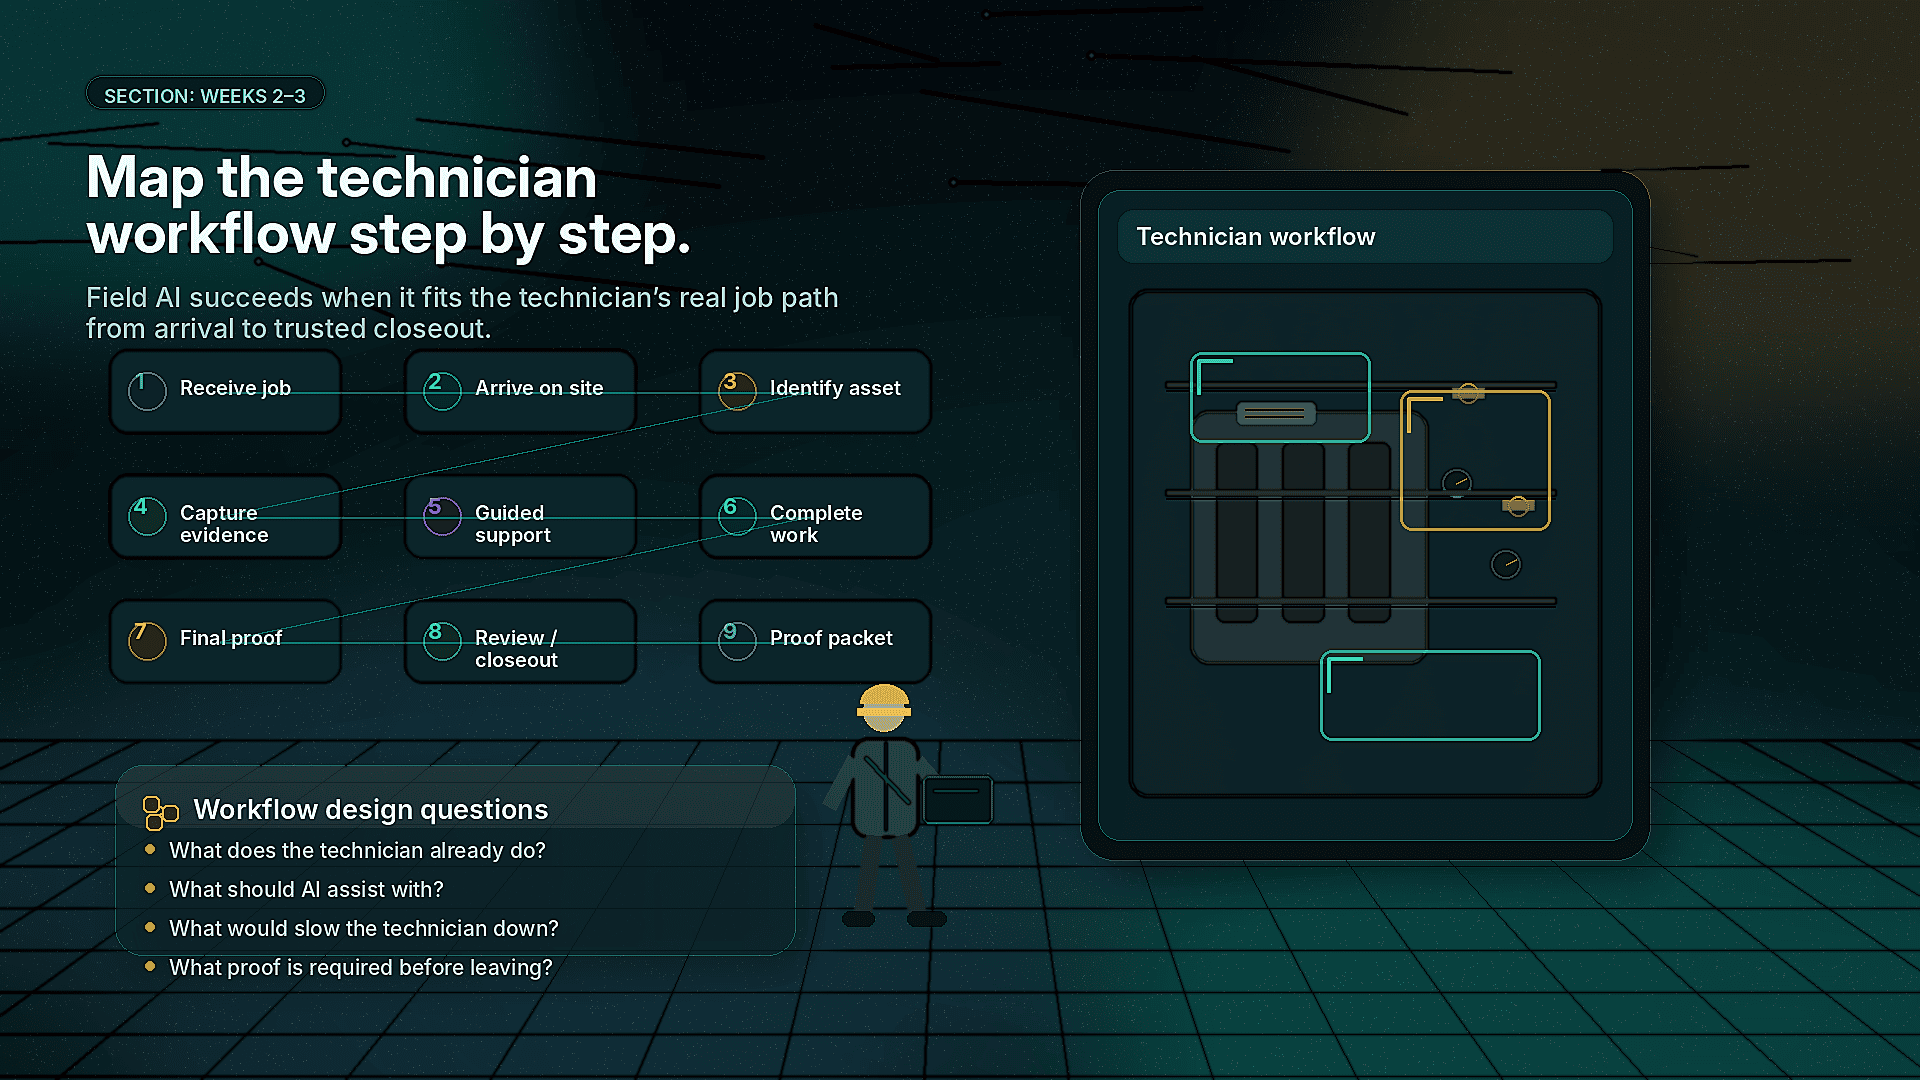Click the technician's toolbox
The width and height of the screenshot is (1920, 1080).
(x=957, y=800)
